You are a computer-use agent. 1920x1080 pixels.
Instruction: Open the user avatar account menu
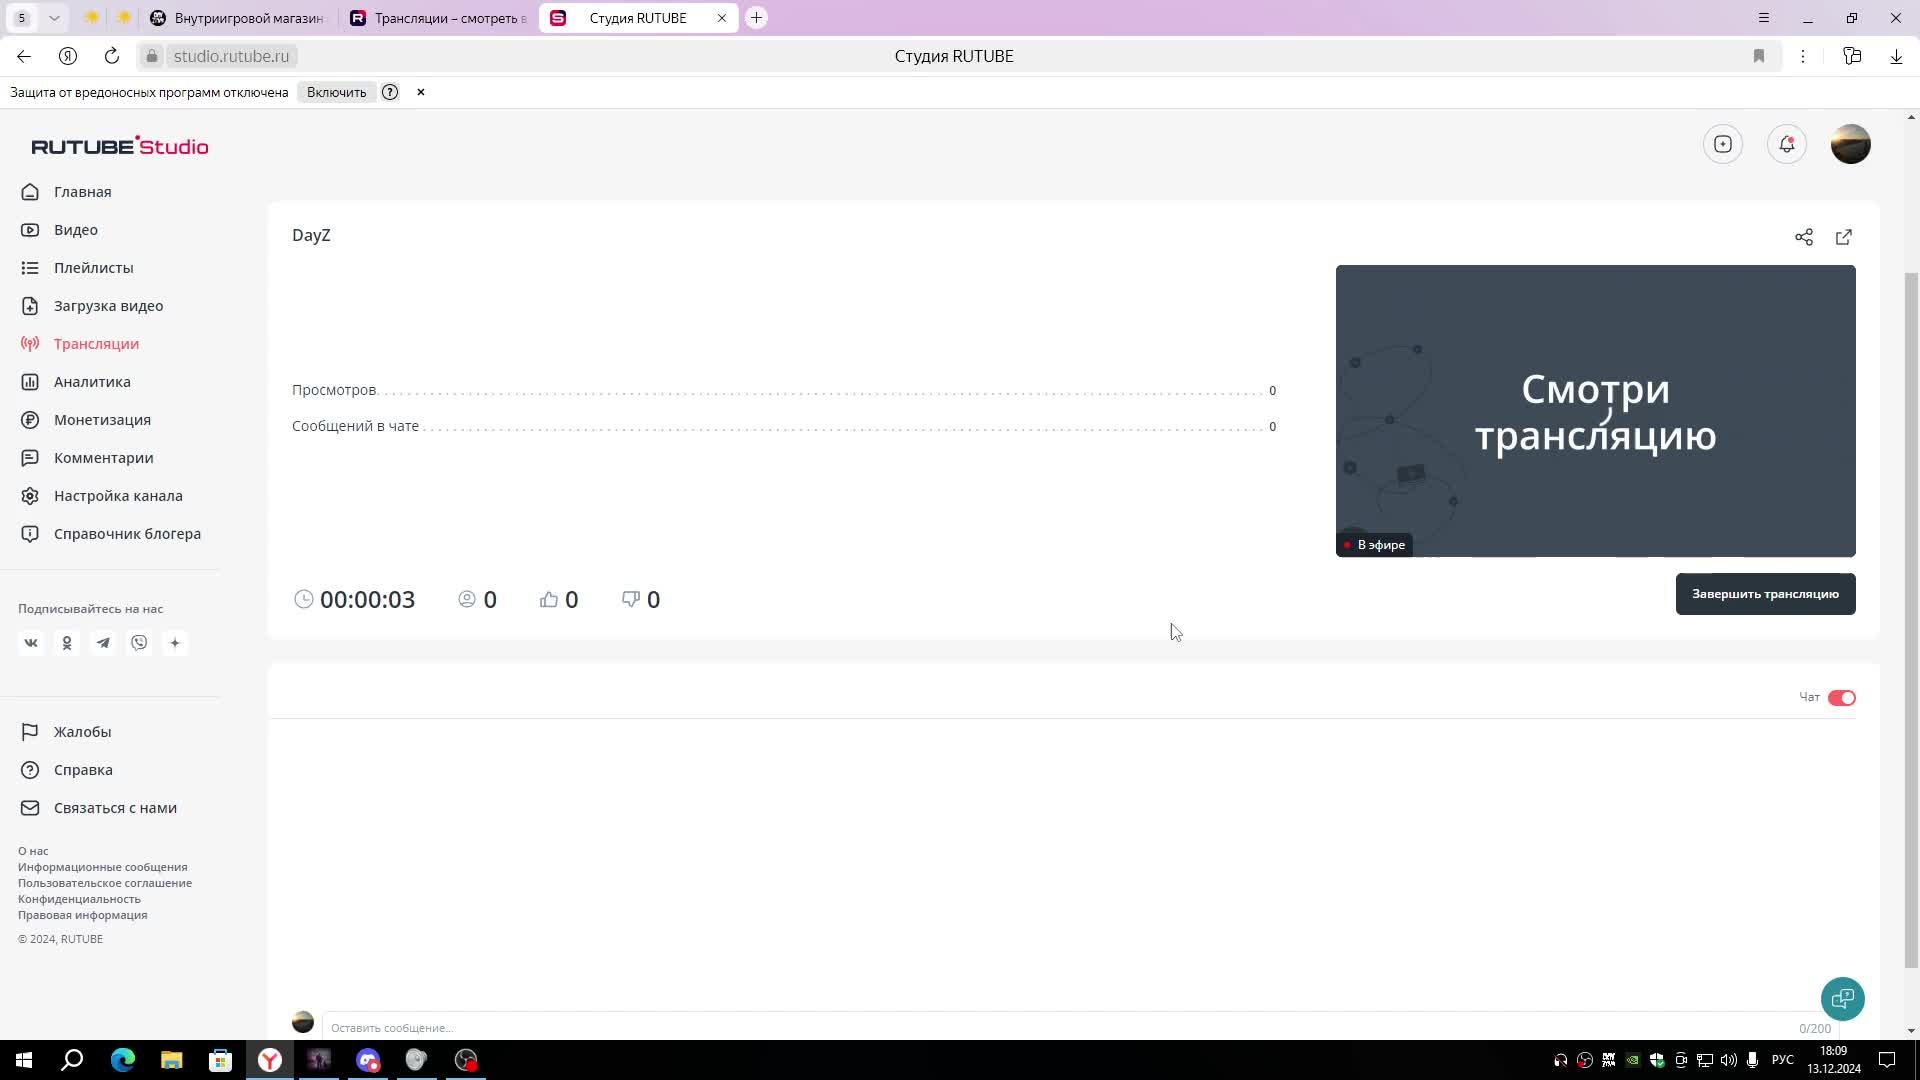(x=1850, y=144)
